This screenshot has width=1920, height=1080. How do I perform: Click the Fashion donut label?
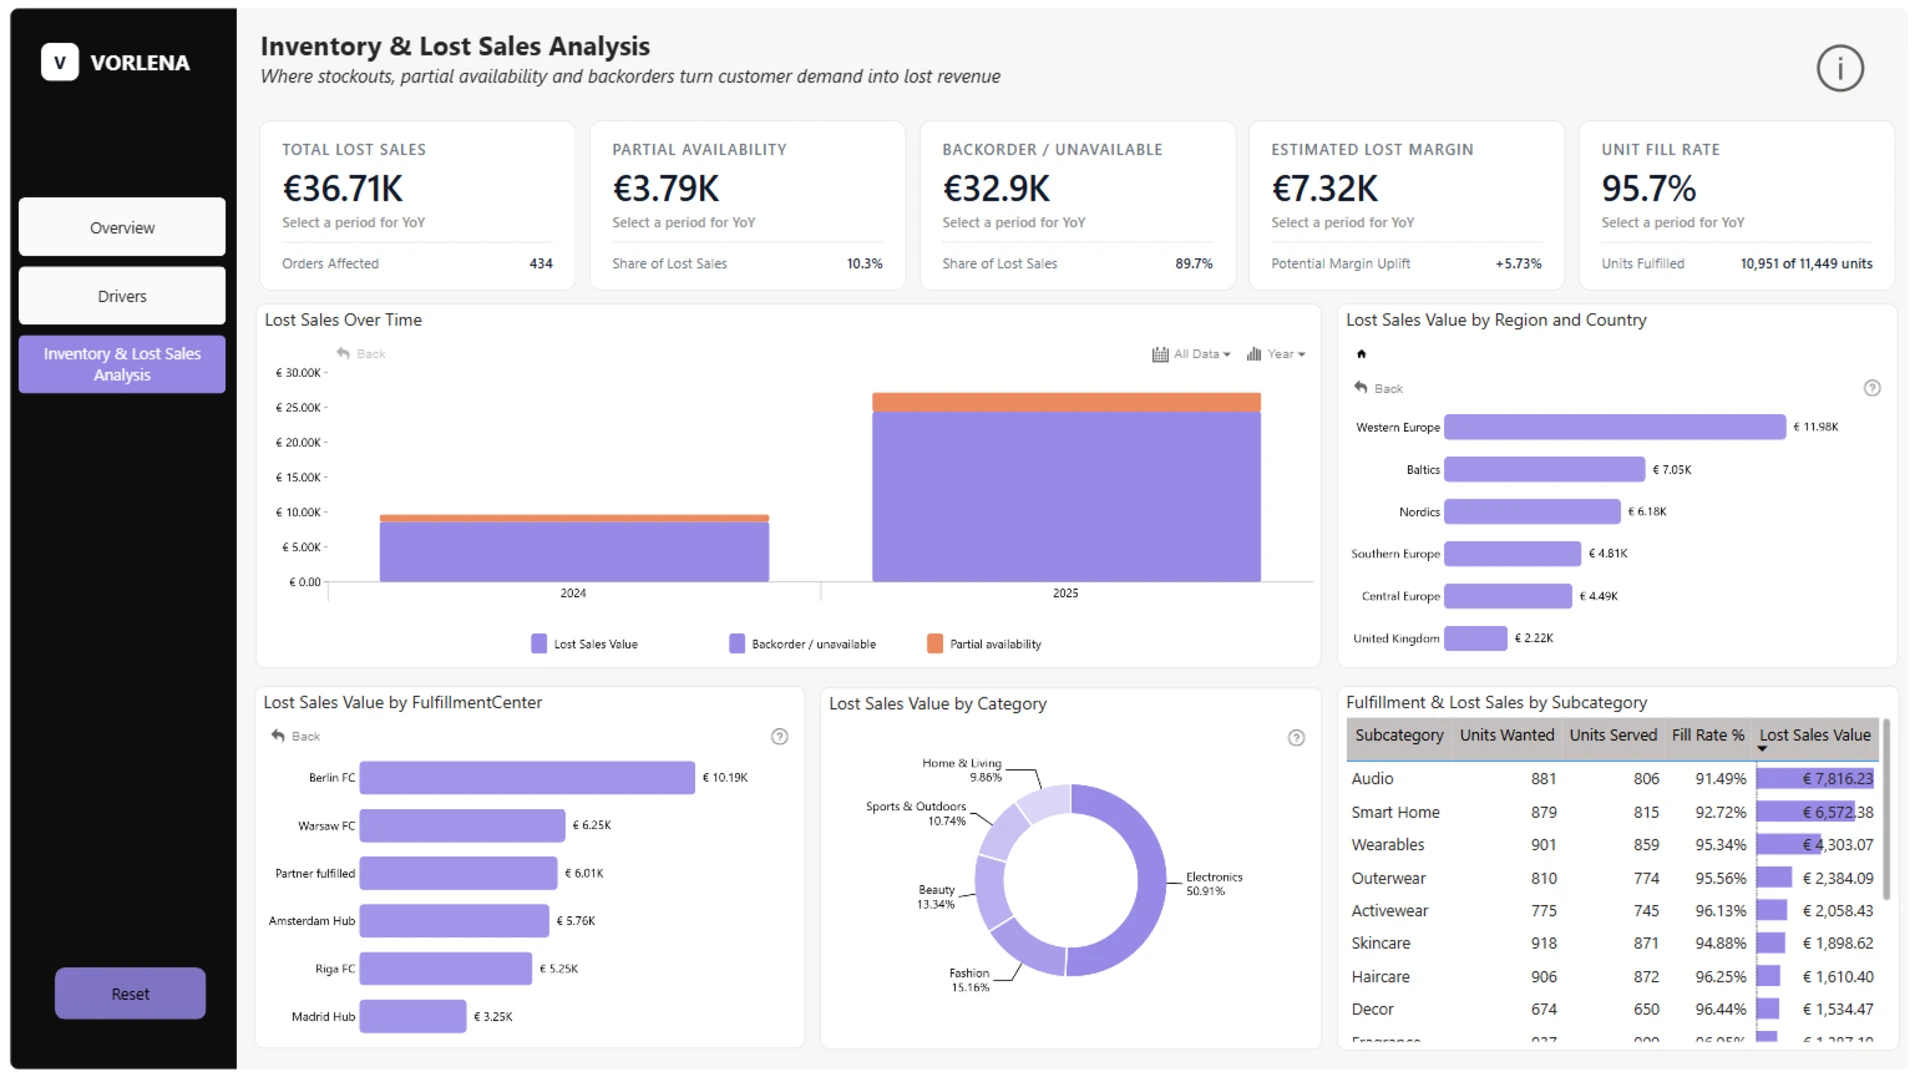[x=970, y=980]
